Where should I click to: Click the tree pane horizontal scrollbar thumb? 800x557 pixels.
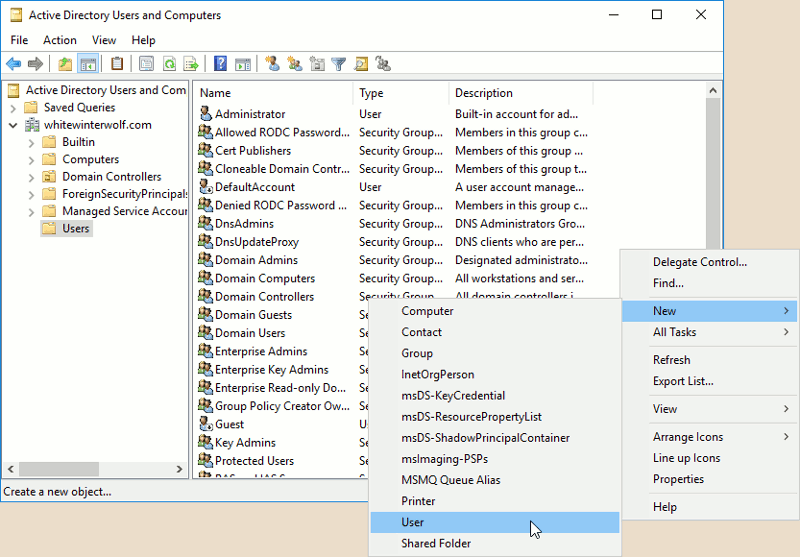coord(59,469)
